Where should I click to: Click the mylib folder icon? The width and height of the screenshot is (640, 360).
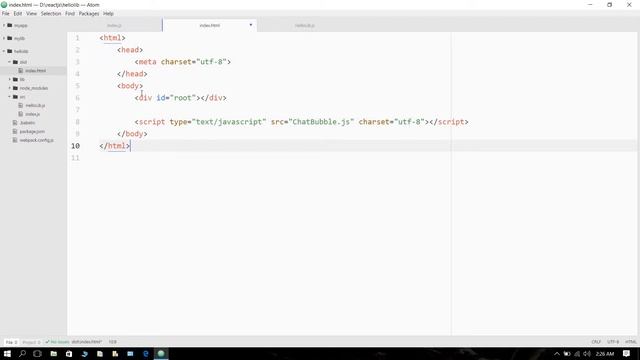[10, 38]
